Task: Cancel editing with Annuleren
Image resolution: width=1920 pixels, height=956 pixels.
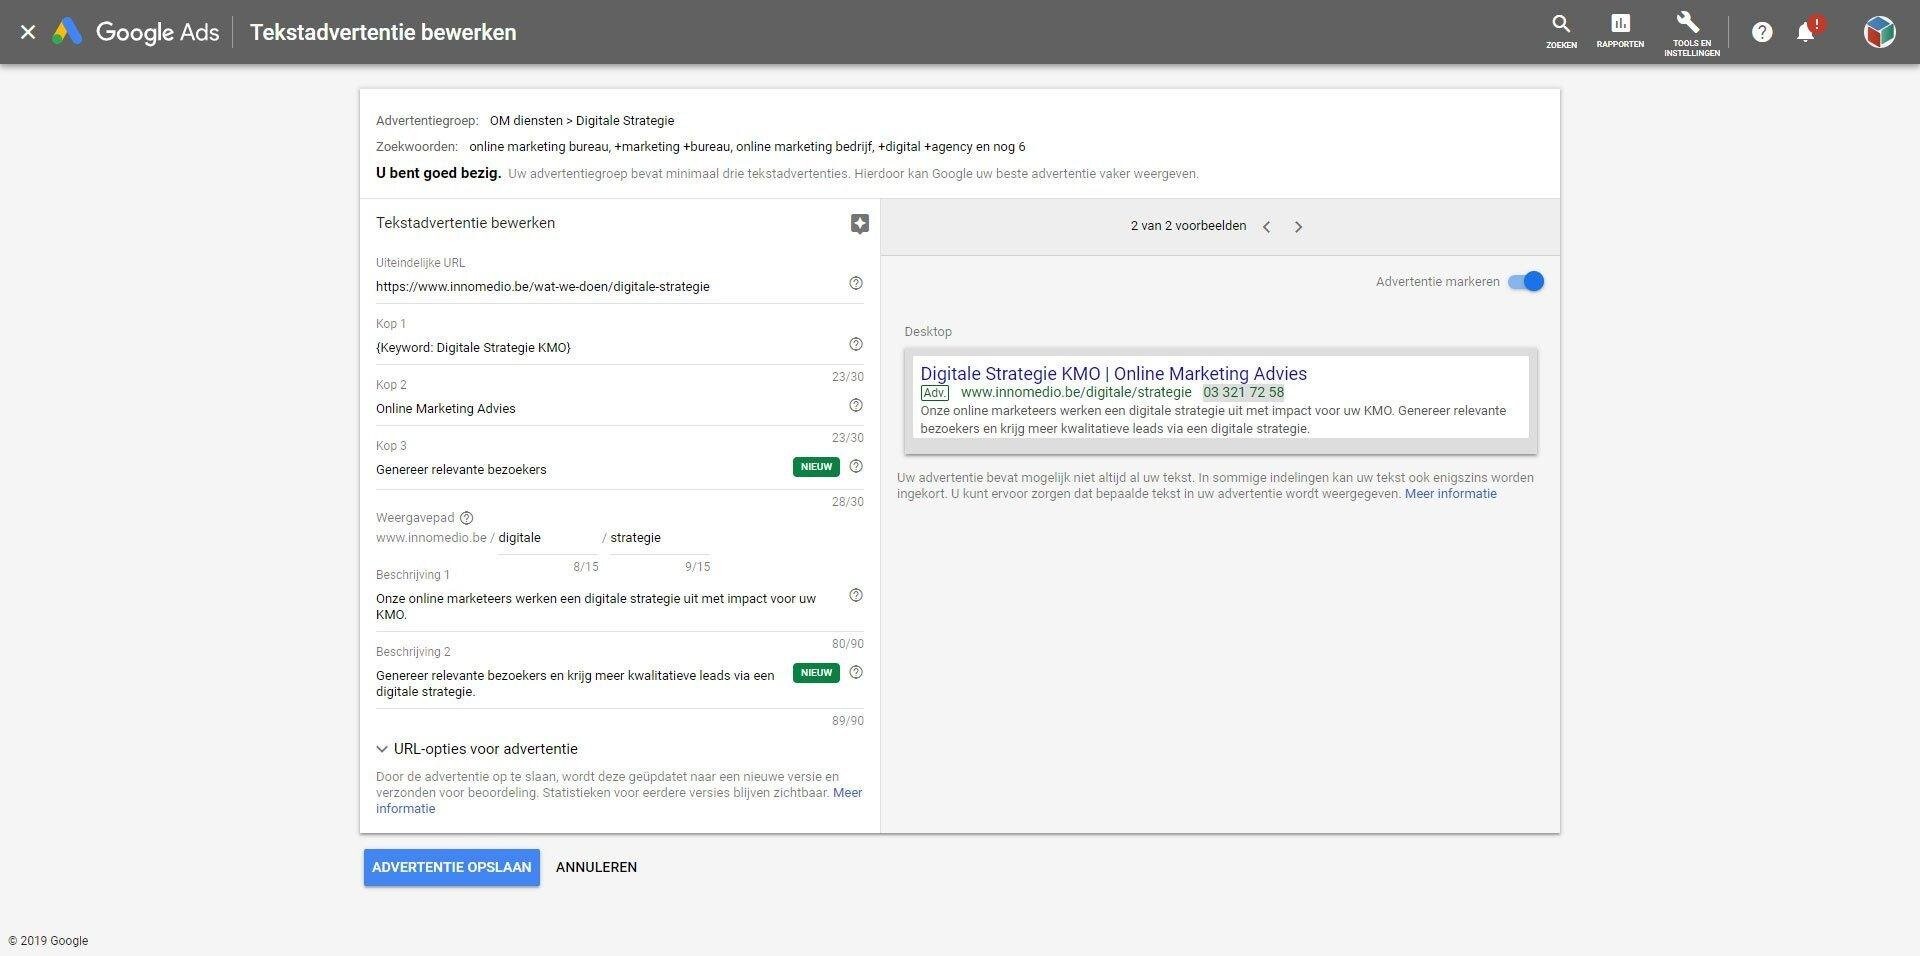Action: pyautogui.click(x=596, y=867)
